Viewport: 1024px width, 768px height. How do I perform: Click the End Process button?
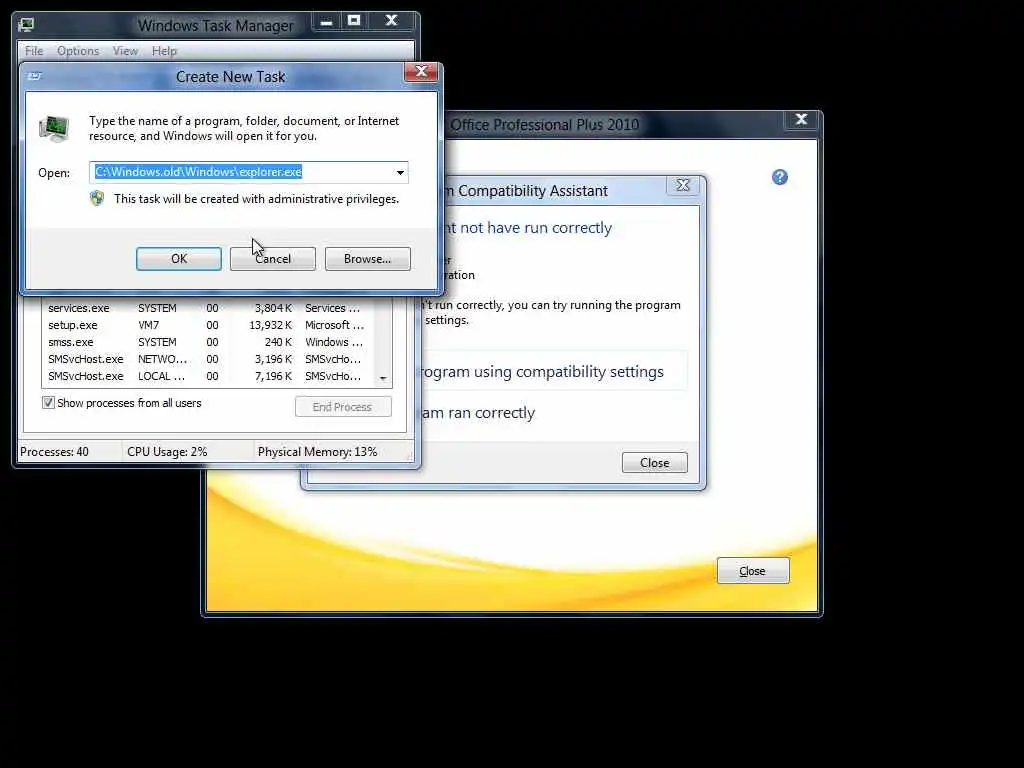click(343, 407)
